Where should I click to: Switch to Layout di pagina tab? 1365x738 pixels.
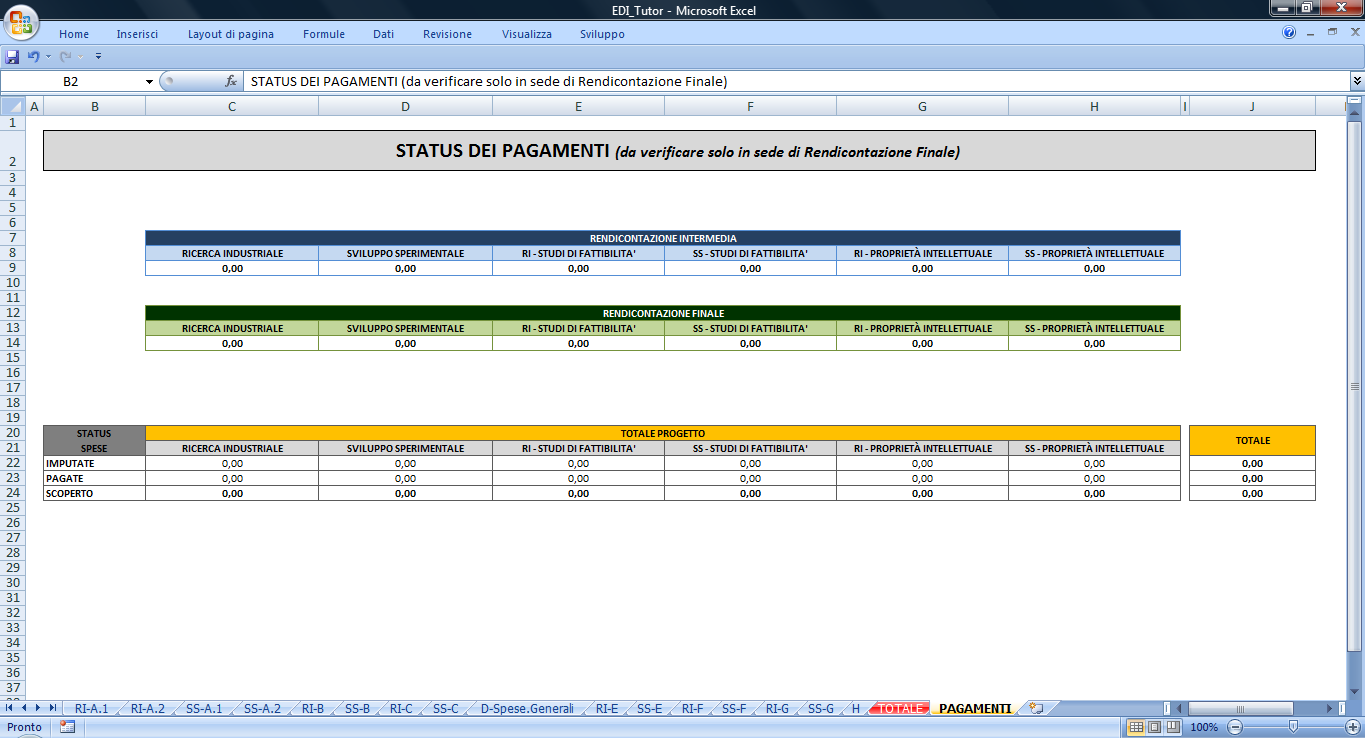point(231,34)
